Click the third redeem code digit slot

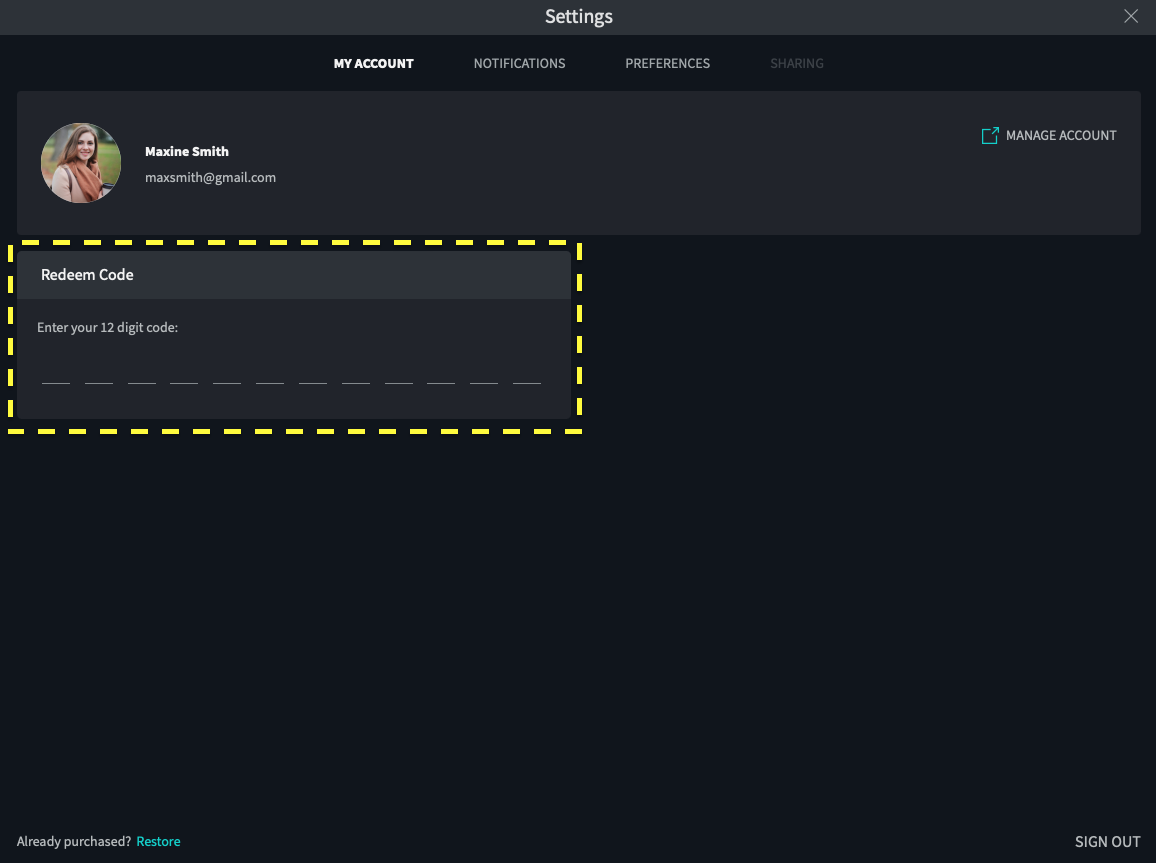142,374
